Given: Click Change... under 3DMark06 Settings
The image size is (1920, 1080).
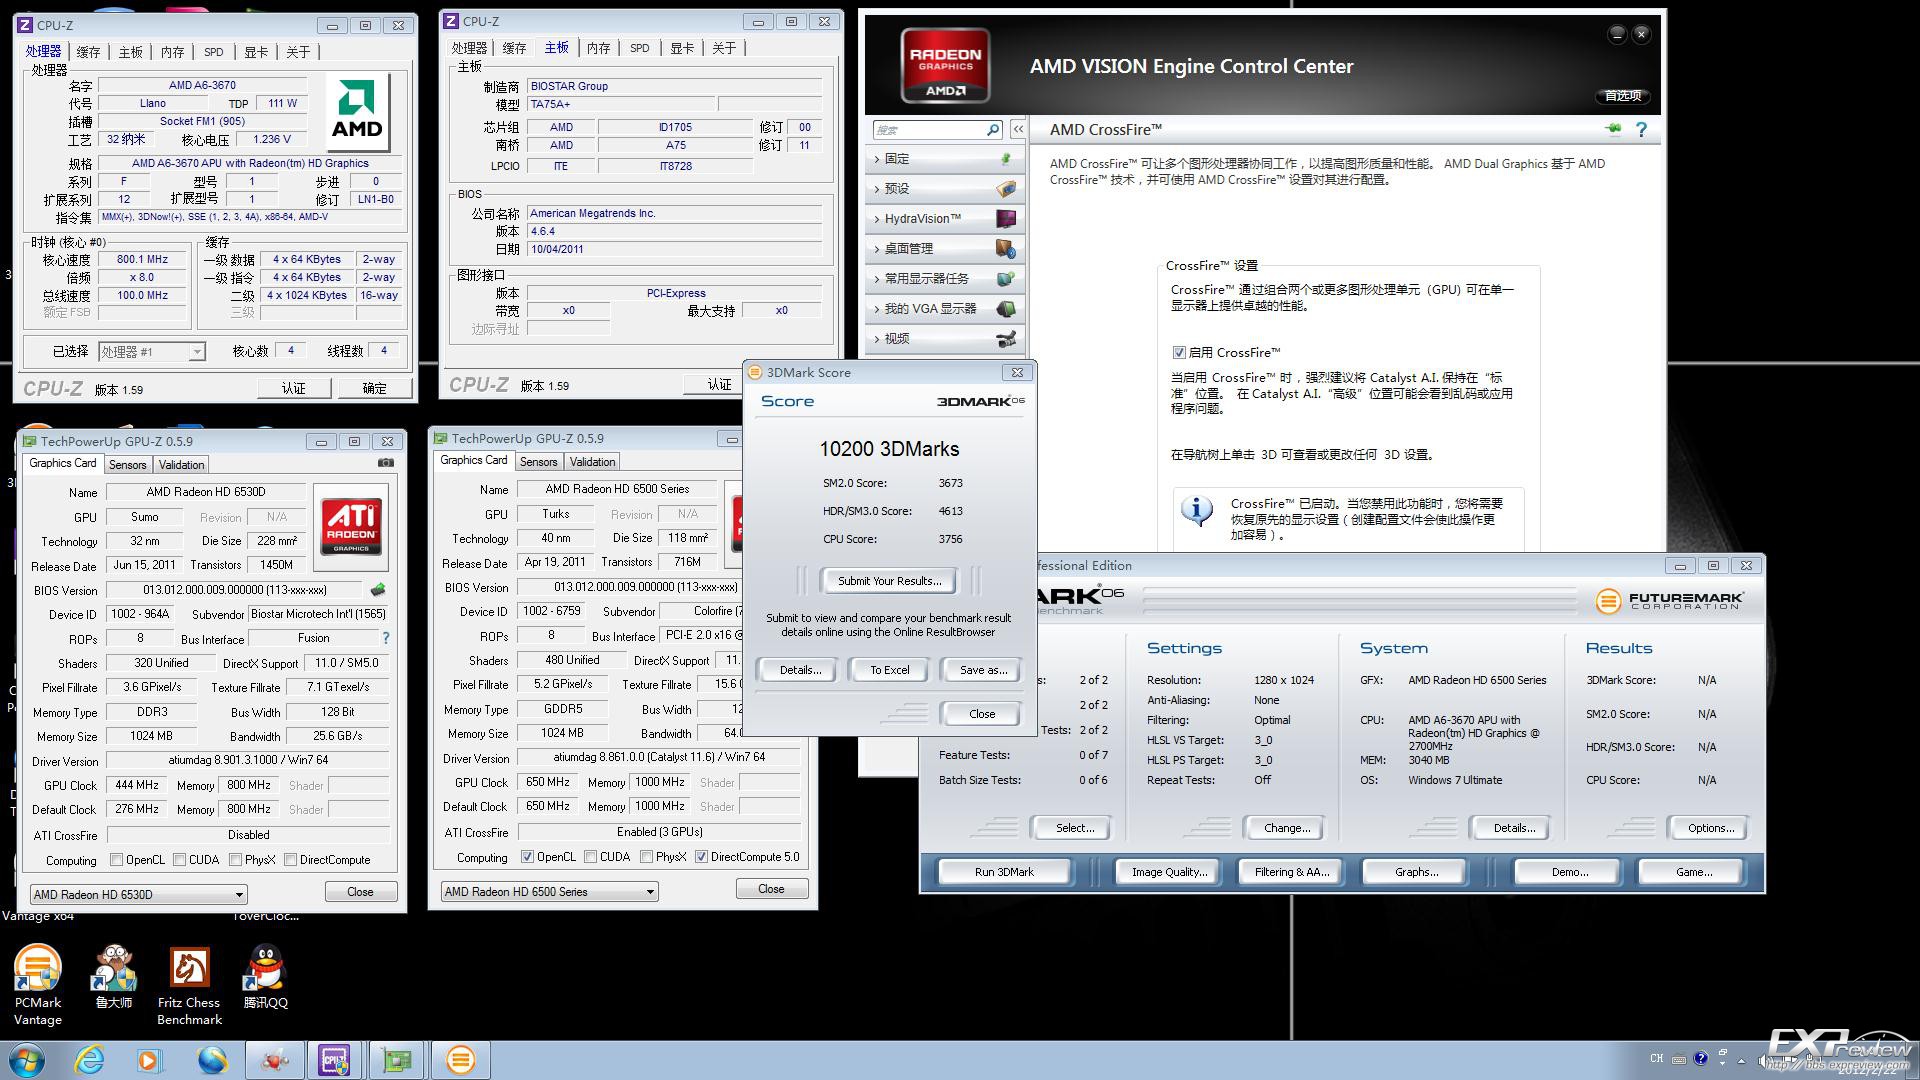Looking at the screenshot, I should 1287,828.
